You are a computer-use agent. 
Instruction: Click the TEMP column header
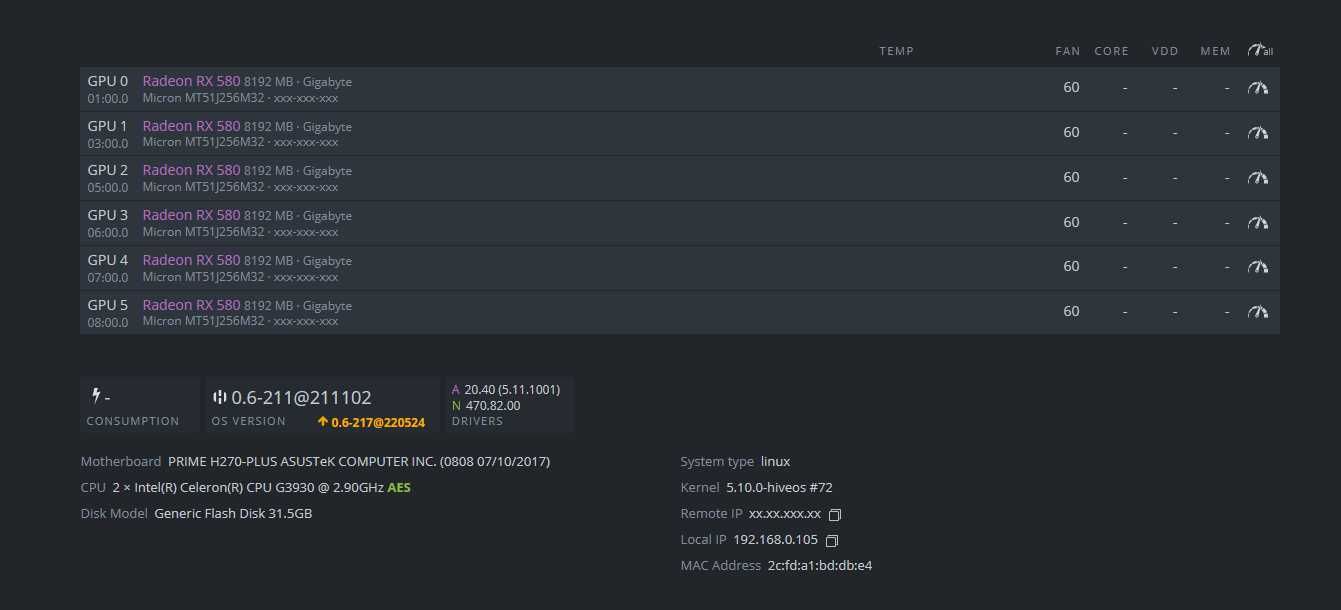coord(896,51)
